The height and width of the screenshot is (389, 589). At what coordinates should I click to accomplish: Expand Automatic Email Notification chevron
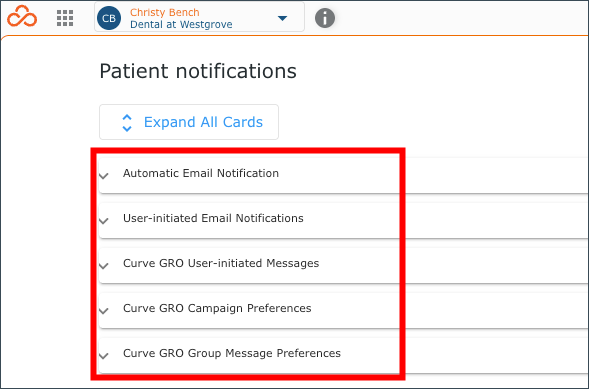click(104, 175)
